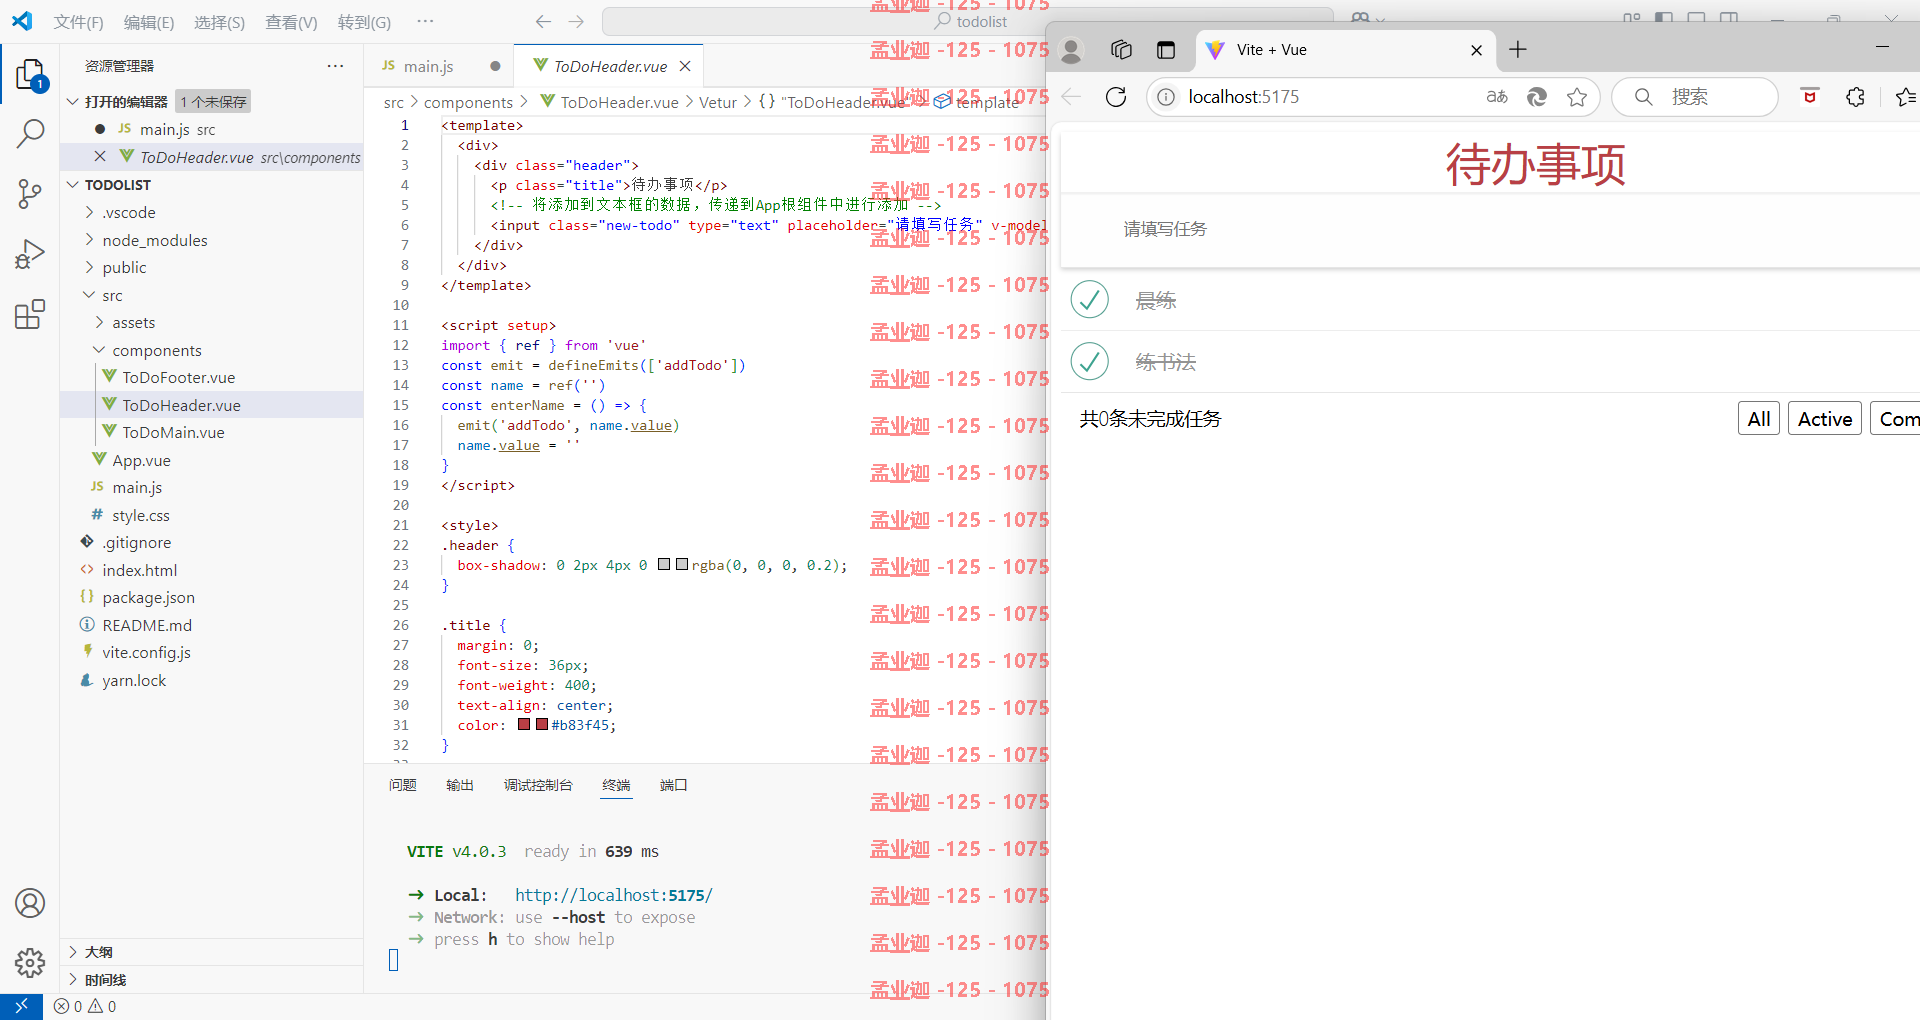Refresh the browser page

(1116, 97)
